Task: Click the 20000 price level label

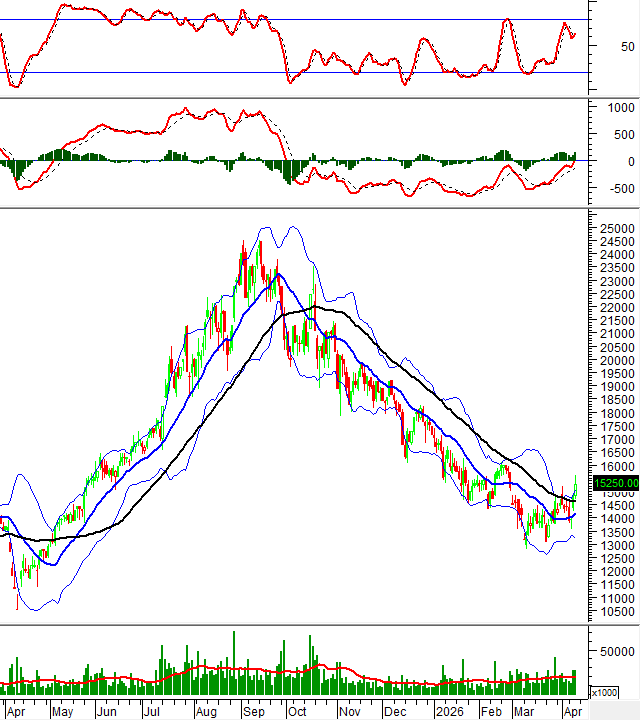Action: [x=614, y=361]
